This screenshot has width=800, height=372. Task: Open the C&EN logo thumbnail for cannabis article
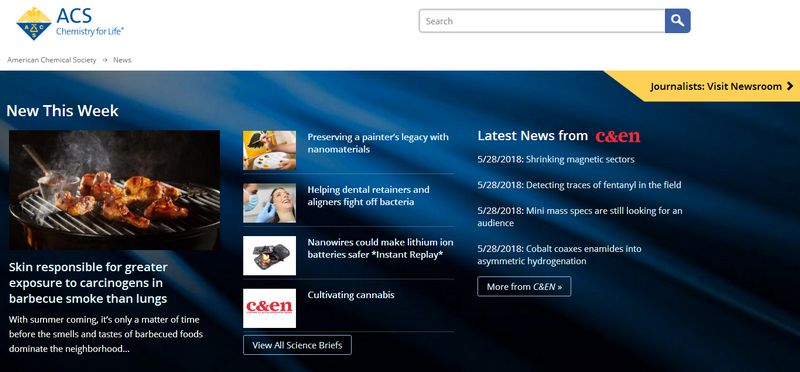(x=269, y=308)
